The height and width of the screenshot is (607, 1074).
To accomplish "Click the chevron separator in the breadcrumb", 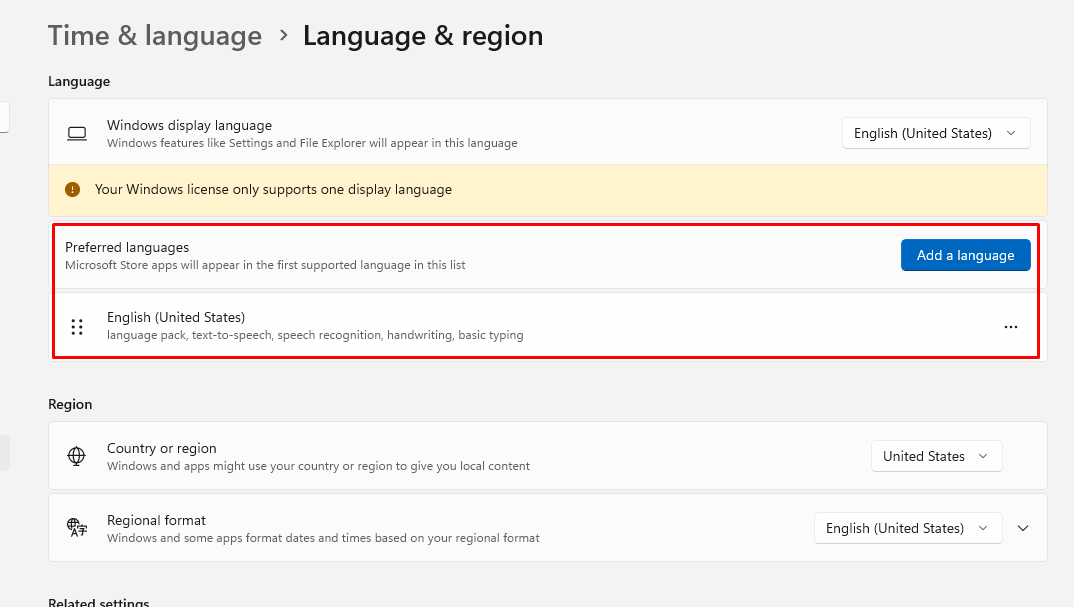I will click(283, 34).
